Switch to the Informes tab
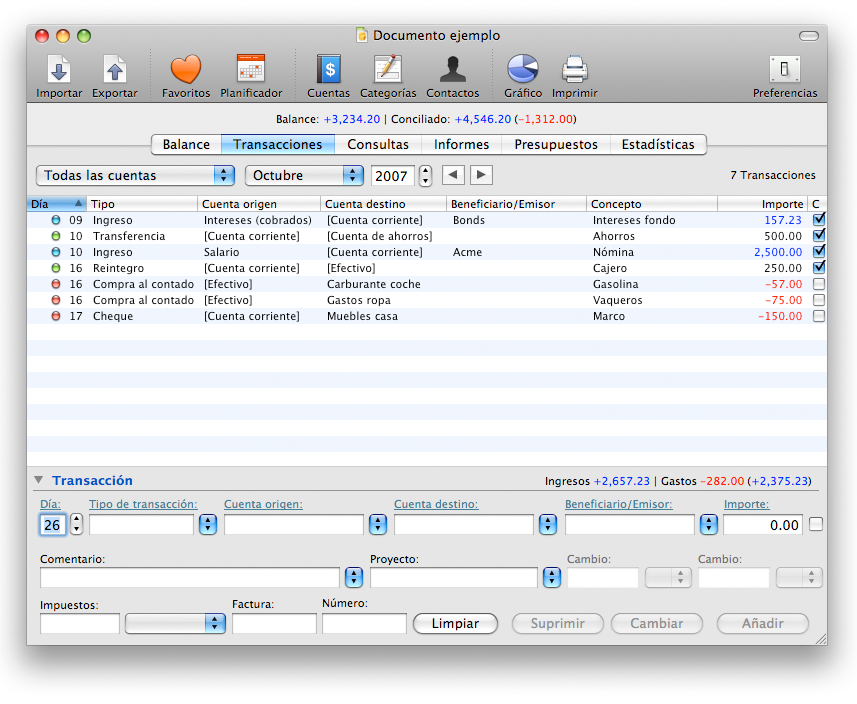This screenshot has height=704, width=857. click(461, 144)
